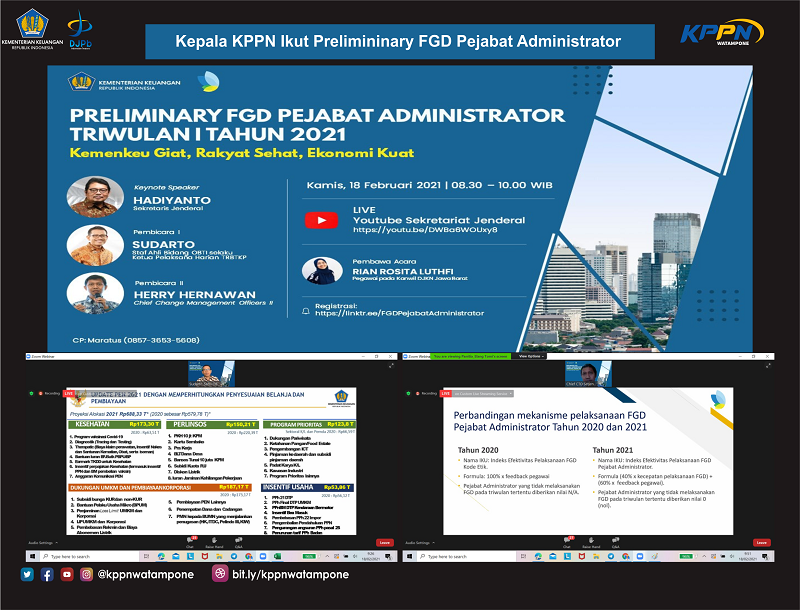Click the green encryption shield in right Zoom window
The height and width of the screenshot is (610, 800).
pyautogui.click(x=409, y=394)
